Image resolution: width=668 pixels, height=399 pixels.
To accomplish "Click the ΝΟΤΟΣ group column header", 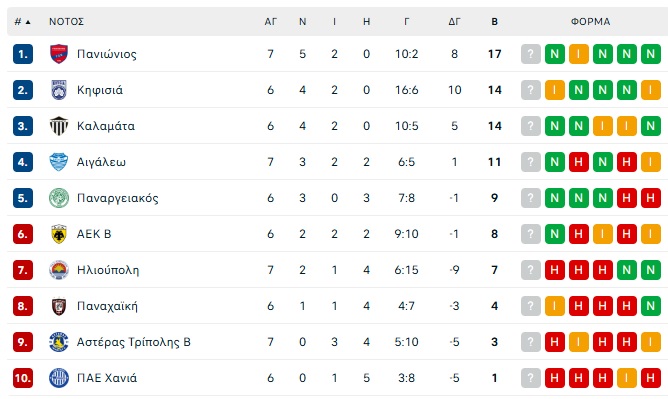I will 66,22.
